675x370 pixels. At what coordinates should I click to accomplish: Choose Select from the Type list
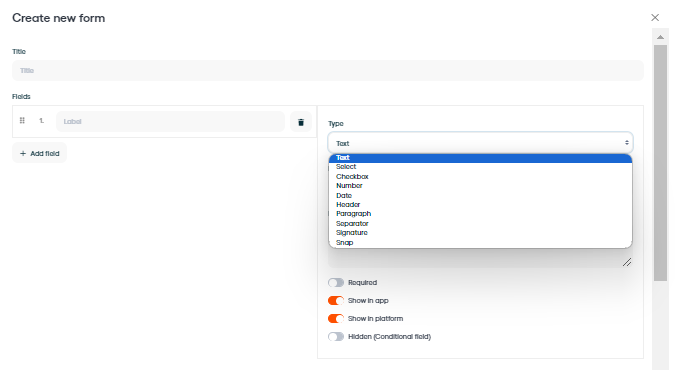pyautogui.click(x=480, y=167)
